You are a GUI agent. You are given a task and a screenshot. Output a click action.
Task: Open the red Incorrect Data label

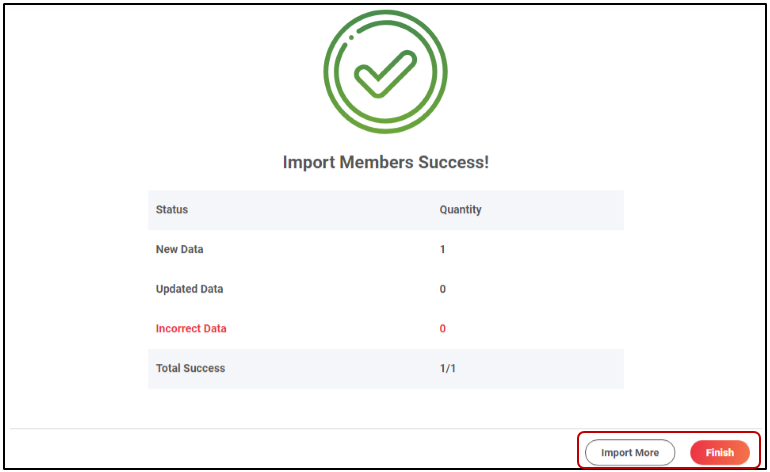click(x=191, y=328)
